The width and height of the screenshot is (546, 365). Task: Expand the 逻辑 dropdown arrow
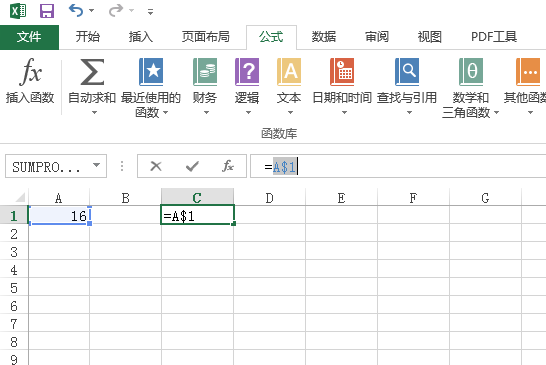coord(248,112)
